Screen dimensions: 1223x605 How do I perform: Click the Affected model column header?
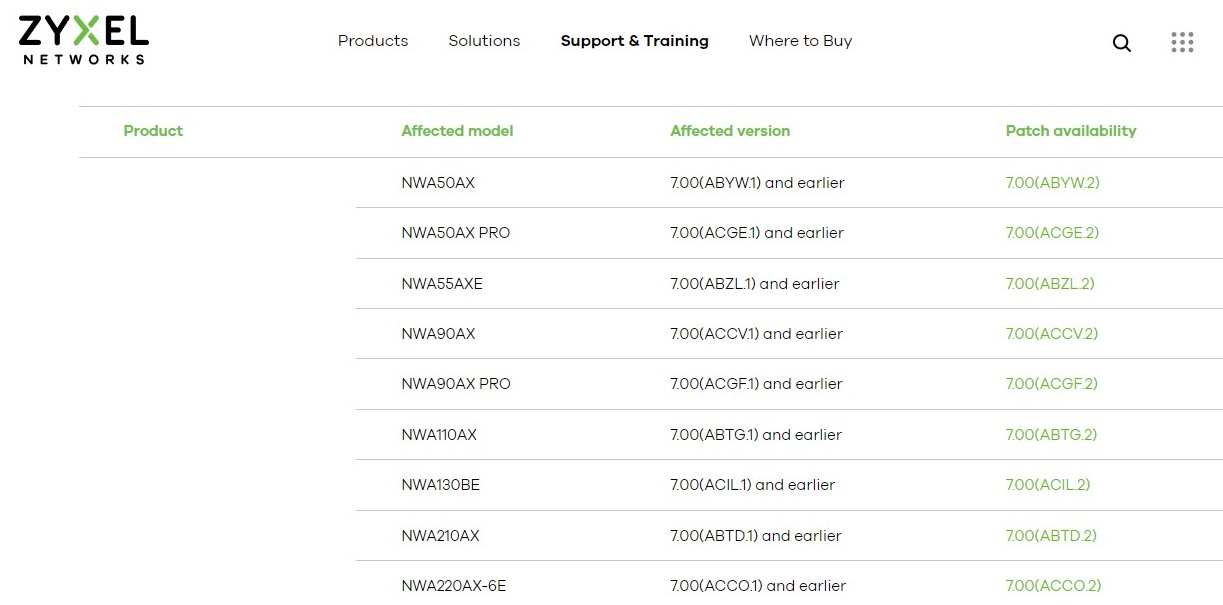(457, 131)
